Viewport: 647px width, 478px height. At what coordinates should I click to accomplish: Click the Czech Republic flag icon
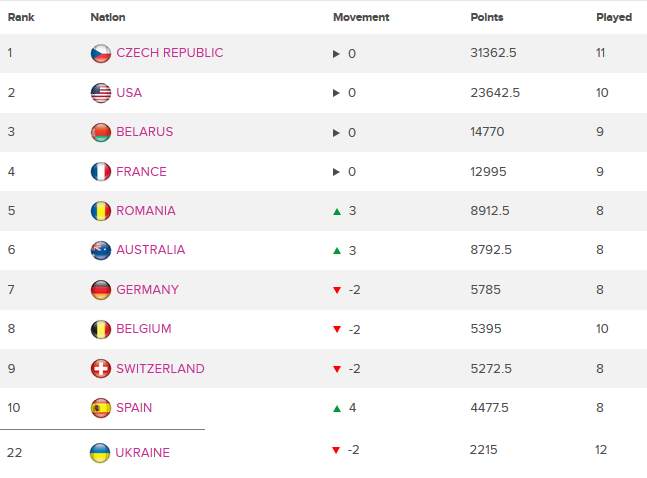[100, 53]
